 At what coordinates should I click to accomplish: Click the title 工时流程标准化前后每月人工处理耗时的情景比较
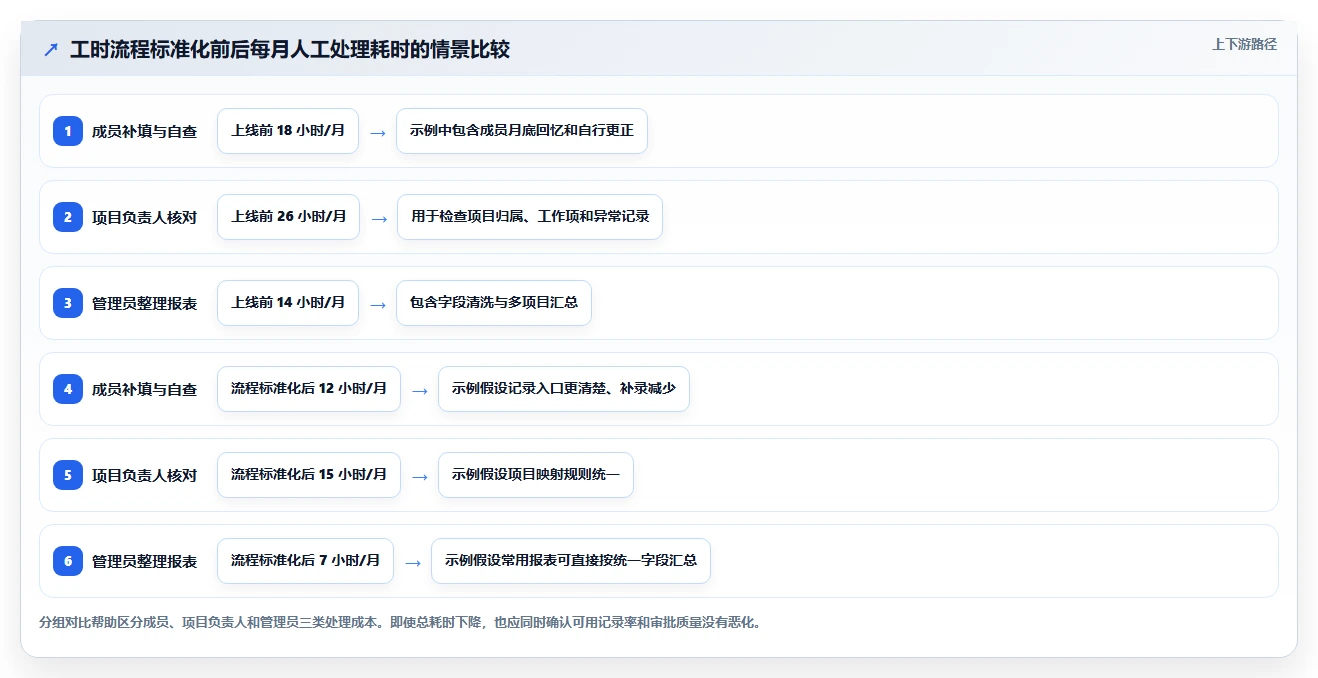pos(290,49)
